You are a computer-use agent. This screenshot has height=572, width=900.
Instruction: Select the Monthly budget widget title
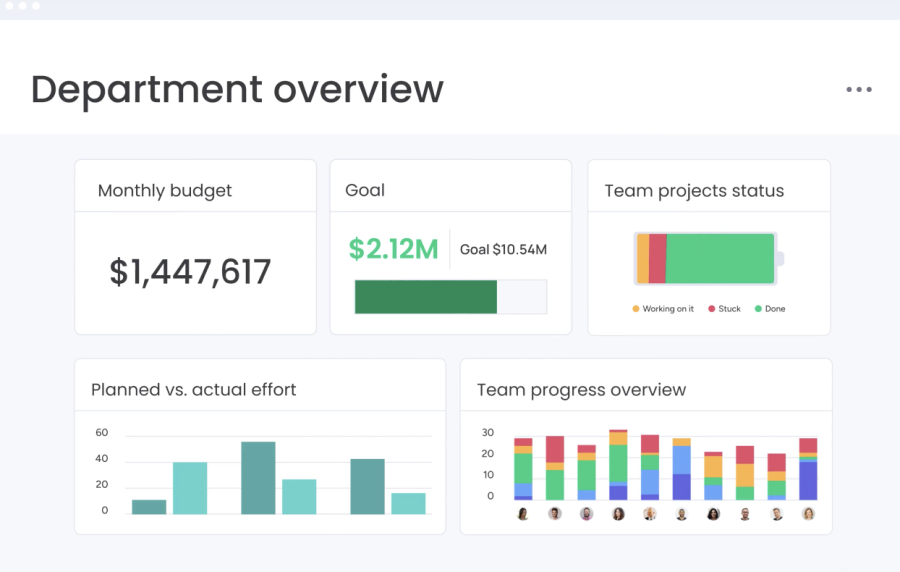[x=165, y=190]
